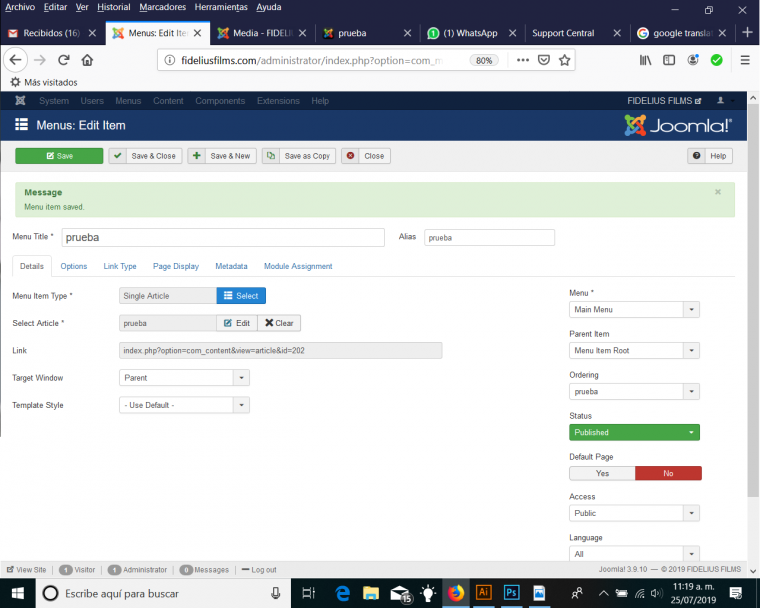
Task: Set Default Page to No
Action: [x=668, y=473]
